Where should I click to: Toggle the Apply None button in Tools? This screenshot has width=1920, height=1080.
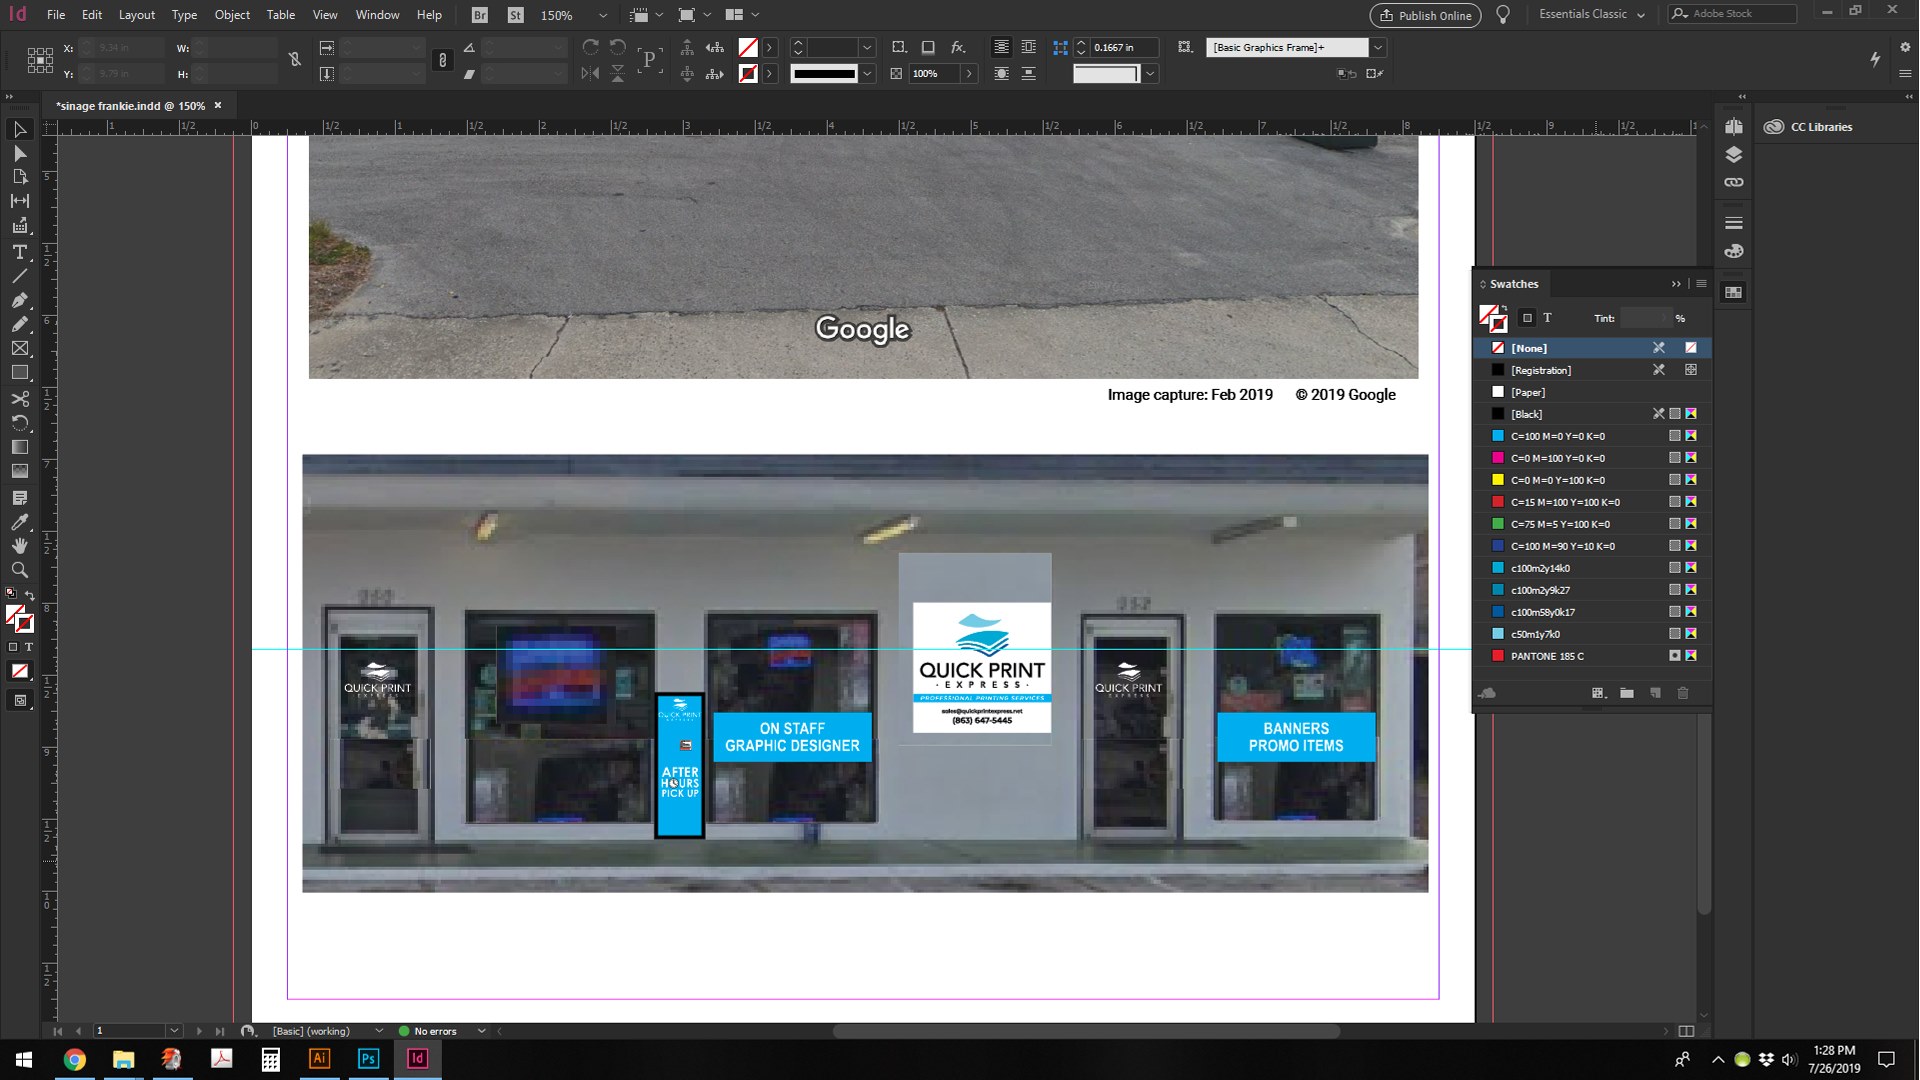[19, 672]
